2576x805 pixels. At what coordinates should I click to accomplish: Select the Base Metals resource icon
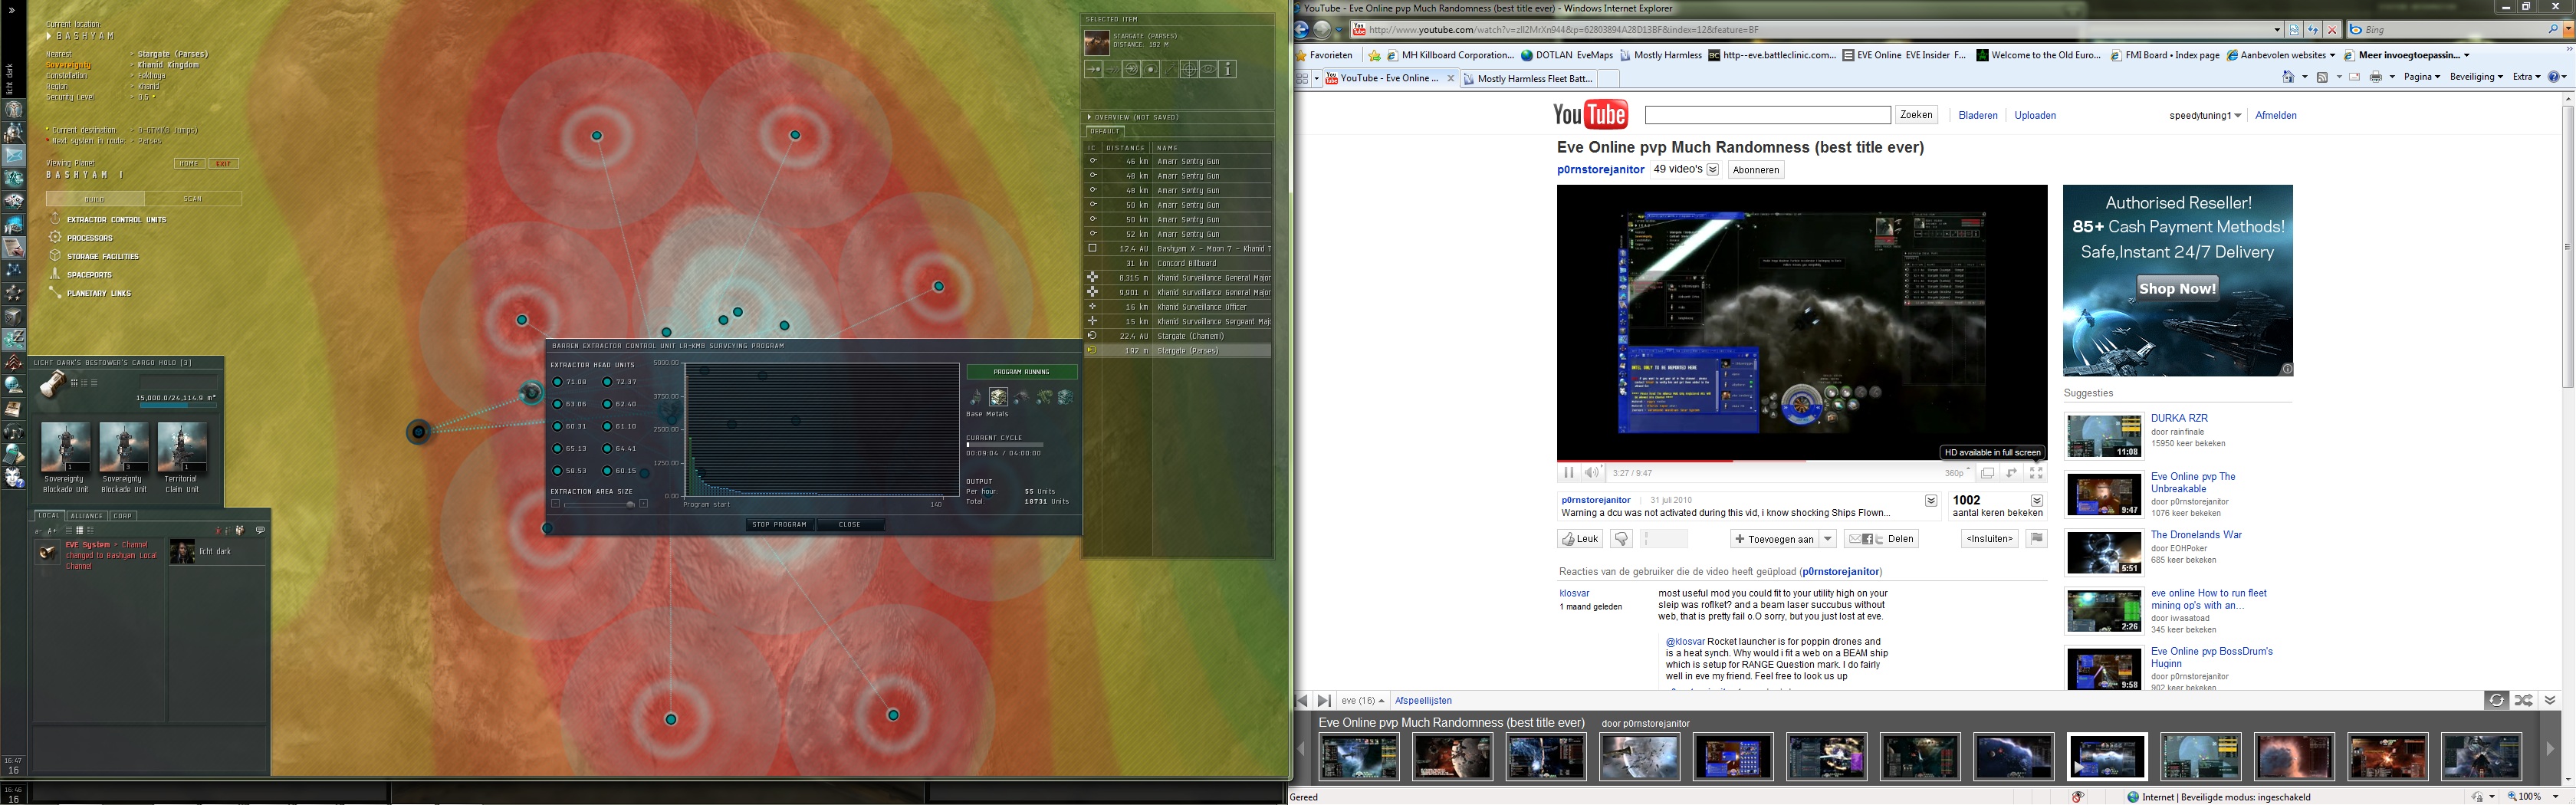(998, 397)
